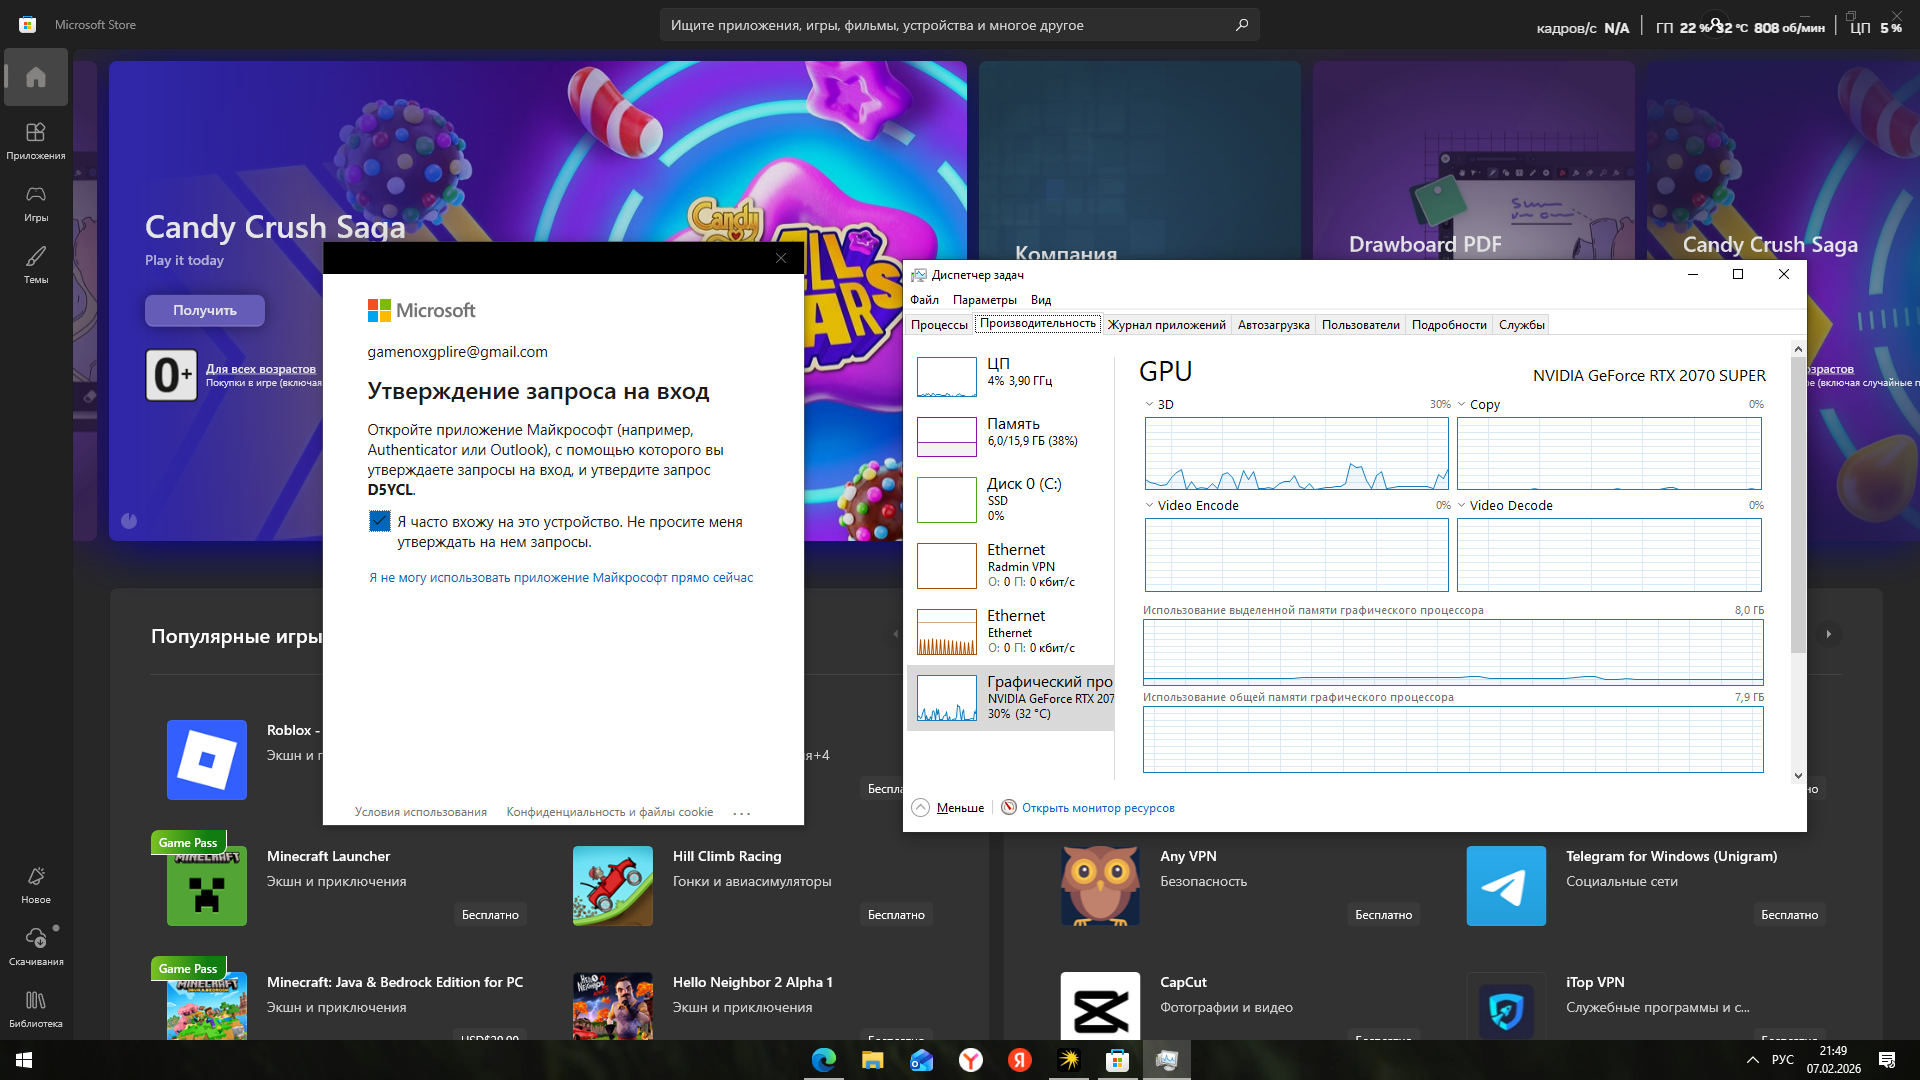1920x1080 pixels.
Task: Click the Task Manager vertical scrollbar down arrow
Action: pos(1798,775)
